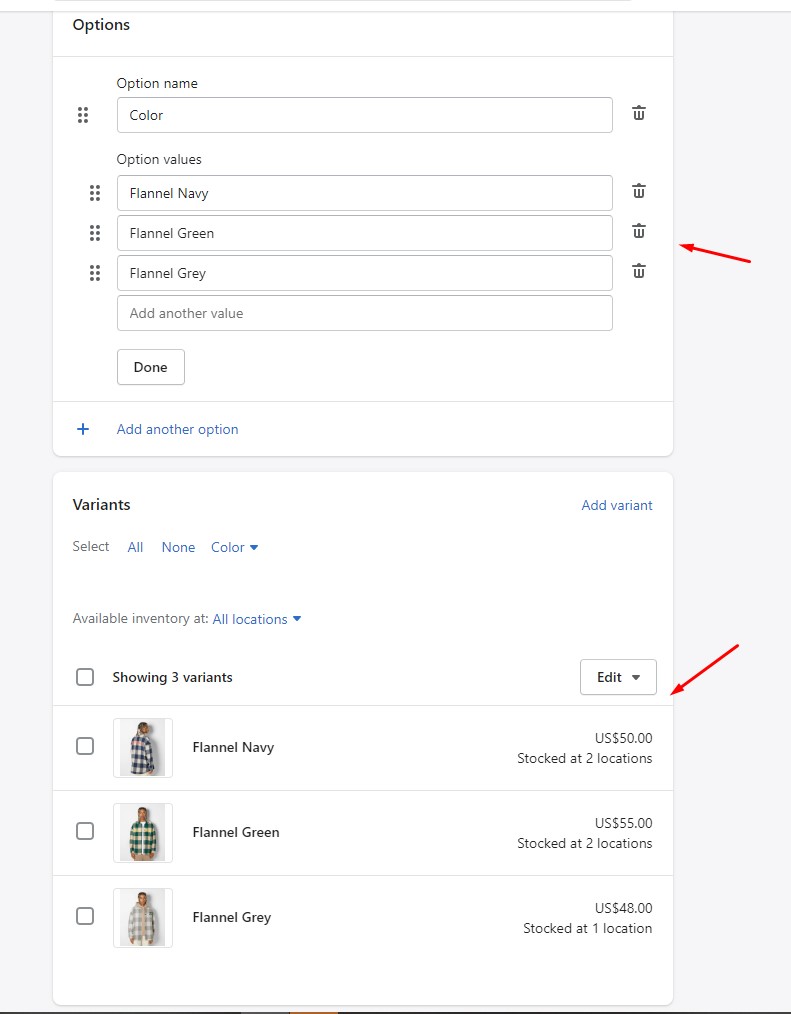Click the Add variant link

617,505
